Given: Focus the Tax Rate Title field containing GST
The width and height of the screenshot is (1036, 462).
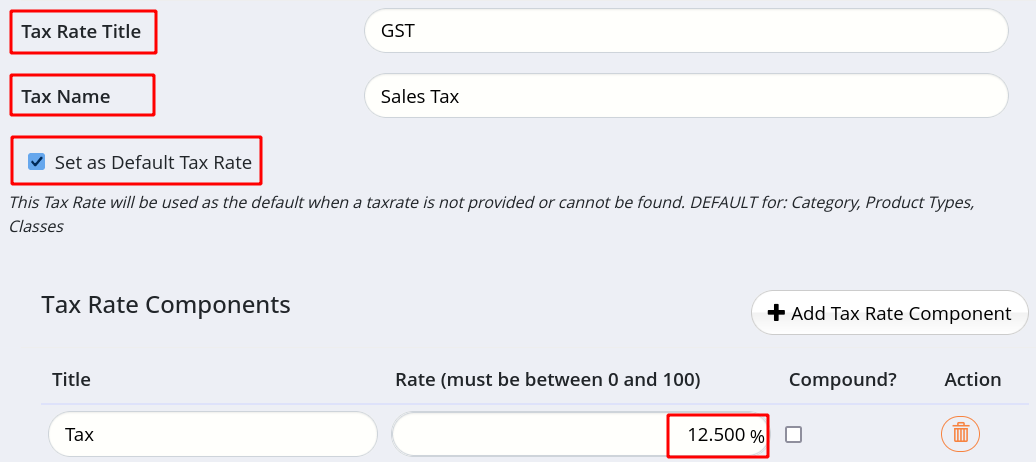Looking at the screenshot, I should (686, 30).
